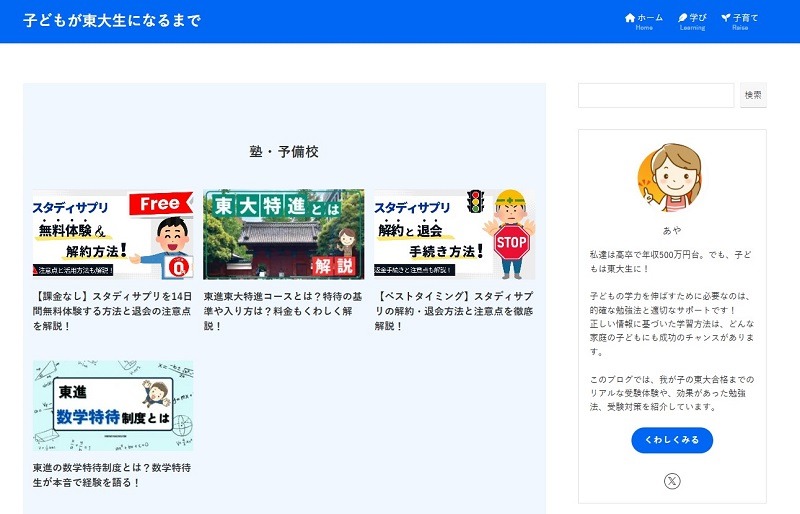Open the スタディサプリ 無料体験 thumbnail
This screenshot has width=800, height=514.
pos(113,234)
